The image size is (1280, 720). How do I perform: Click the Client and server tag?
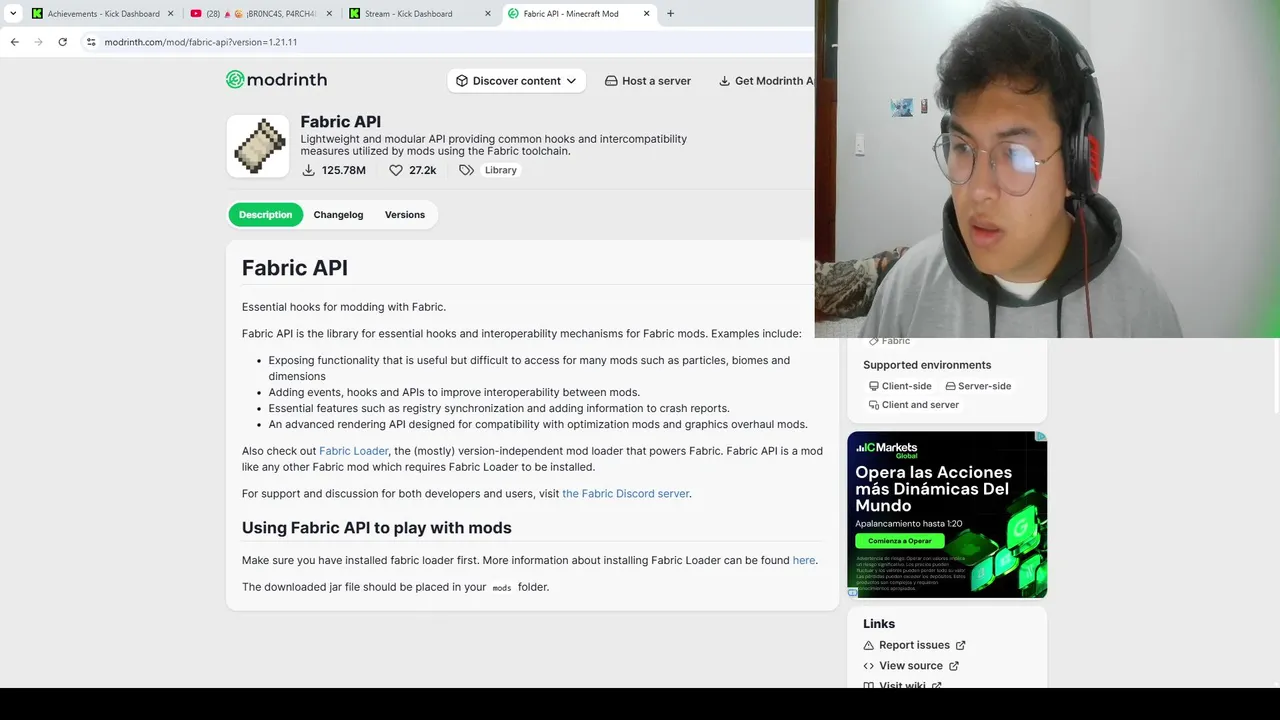pos(914,405)
